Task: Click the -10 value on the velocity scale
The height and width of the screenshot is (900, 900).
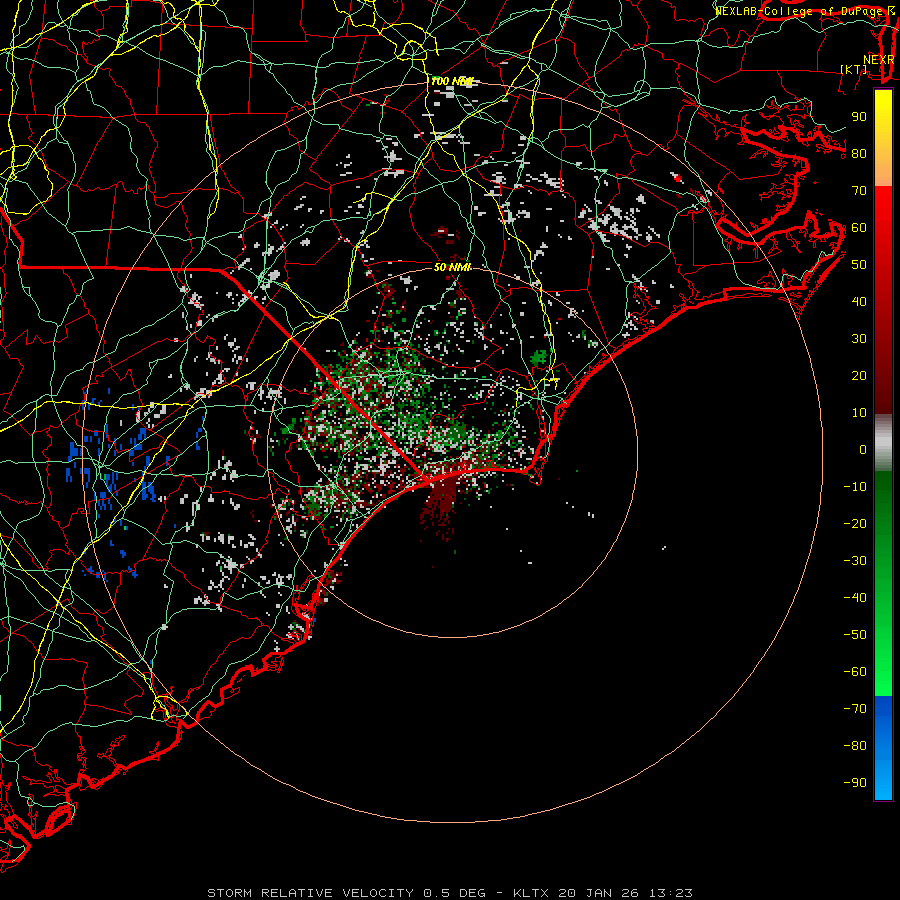Action: 855,487
